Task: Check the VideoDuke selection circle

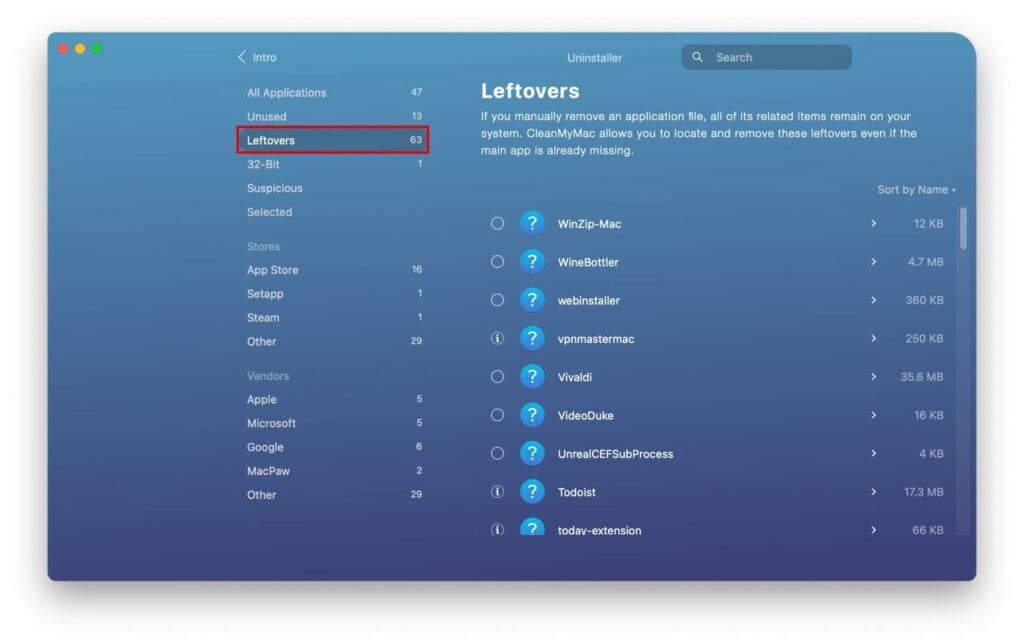Action: [497, 415]
